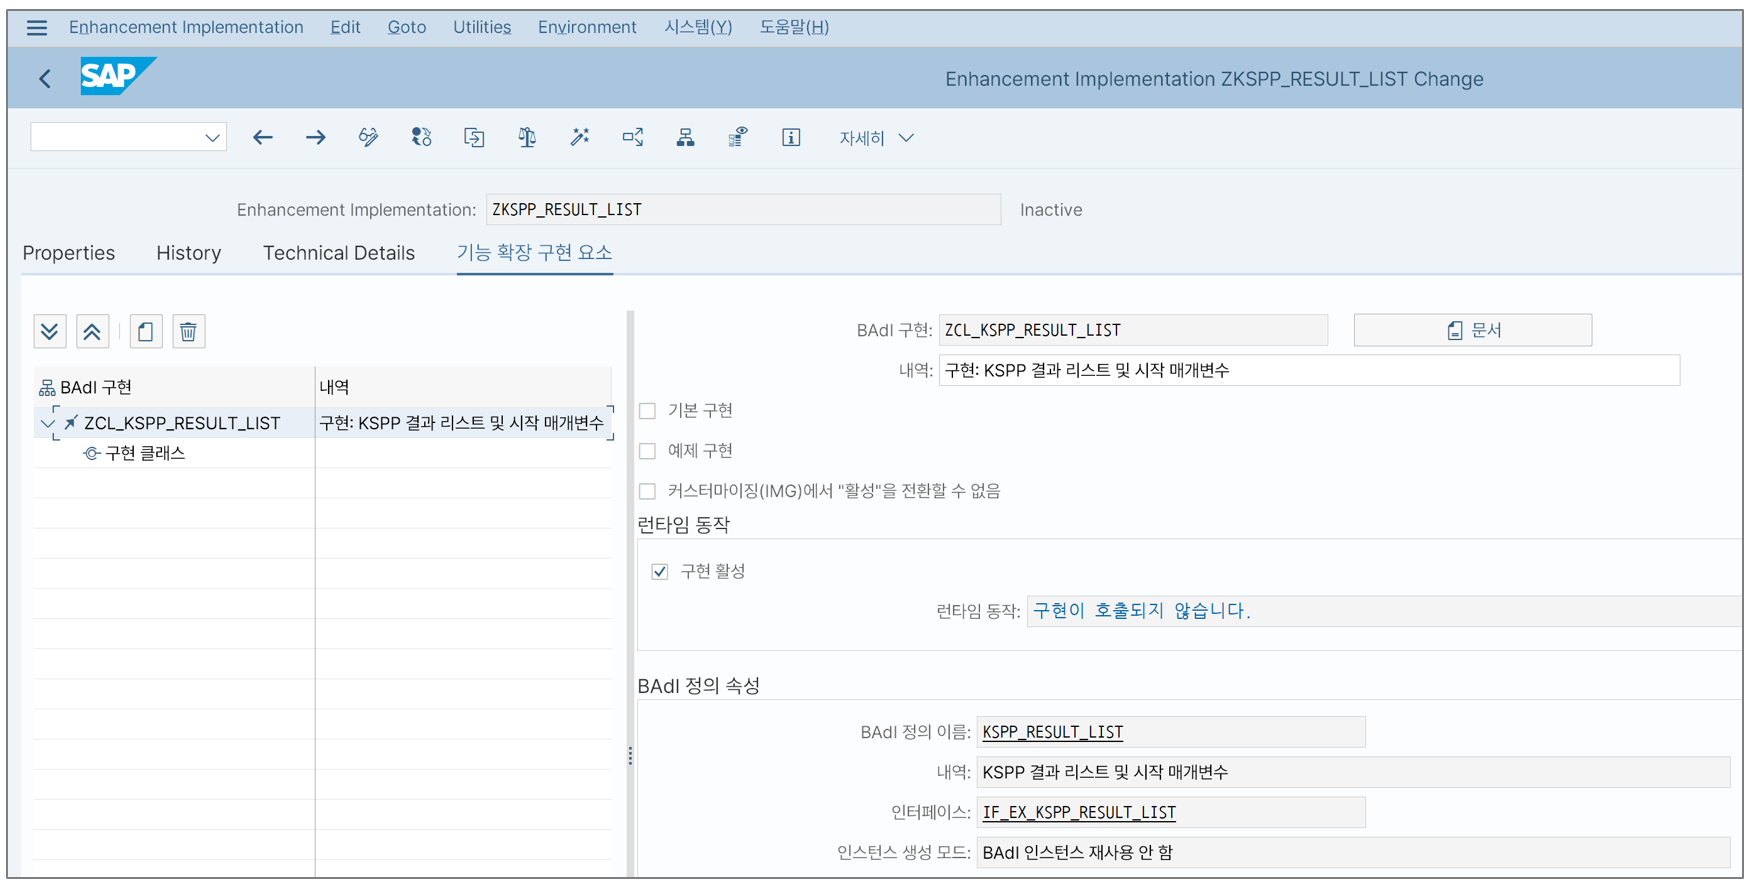Click the implementation icon beside ZCL_KSPP_RESULT_LIST

71,423
